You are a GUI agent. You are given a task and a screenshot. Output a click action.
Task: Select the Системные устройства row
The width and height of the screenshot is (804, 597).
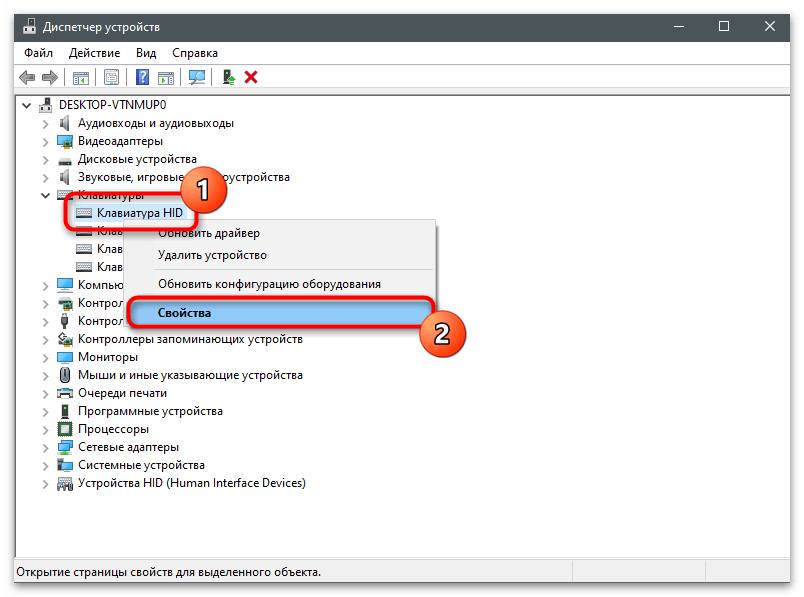click(141, 465)
